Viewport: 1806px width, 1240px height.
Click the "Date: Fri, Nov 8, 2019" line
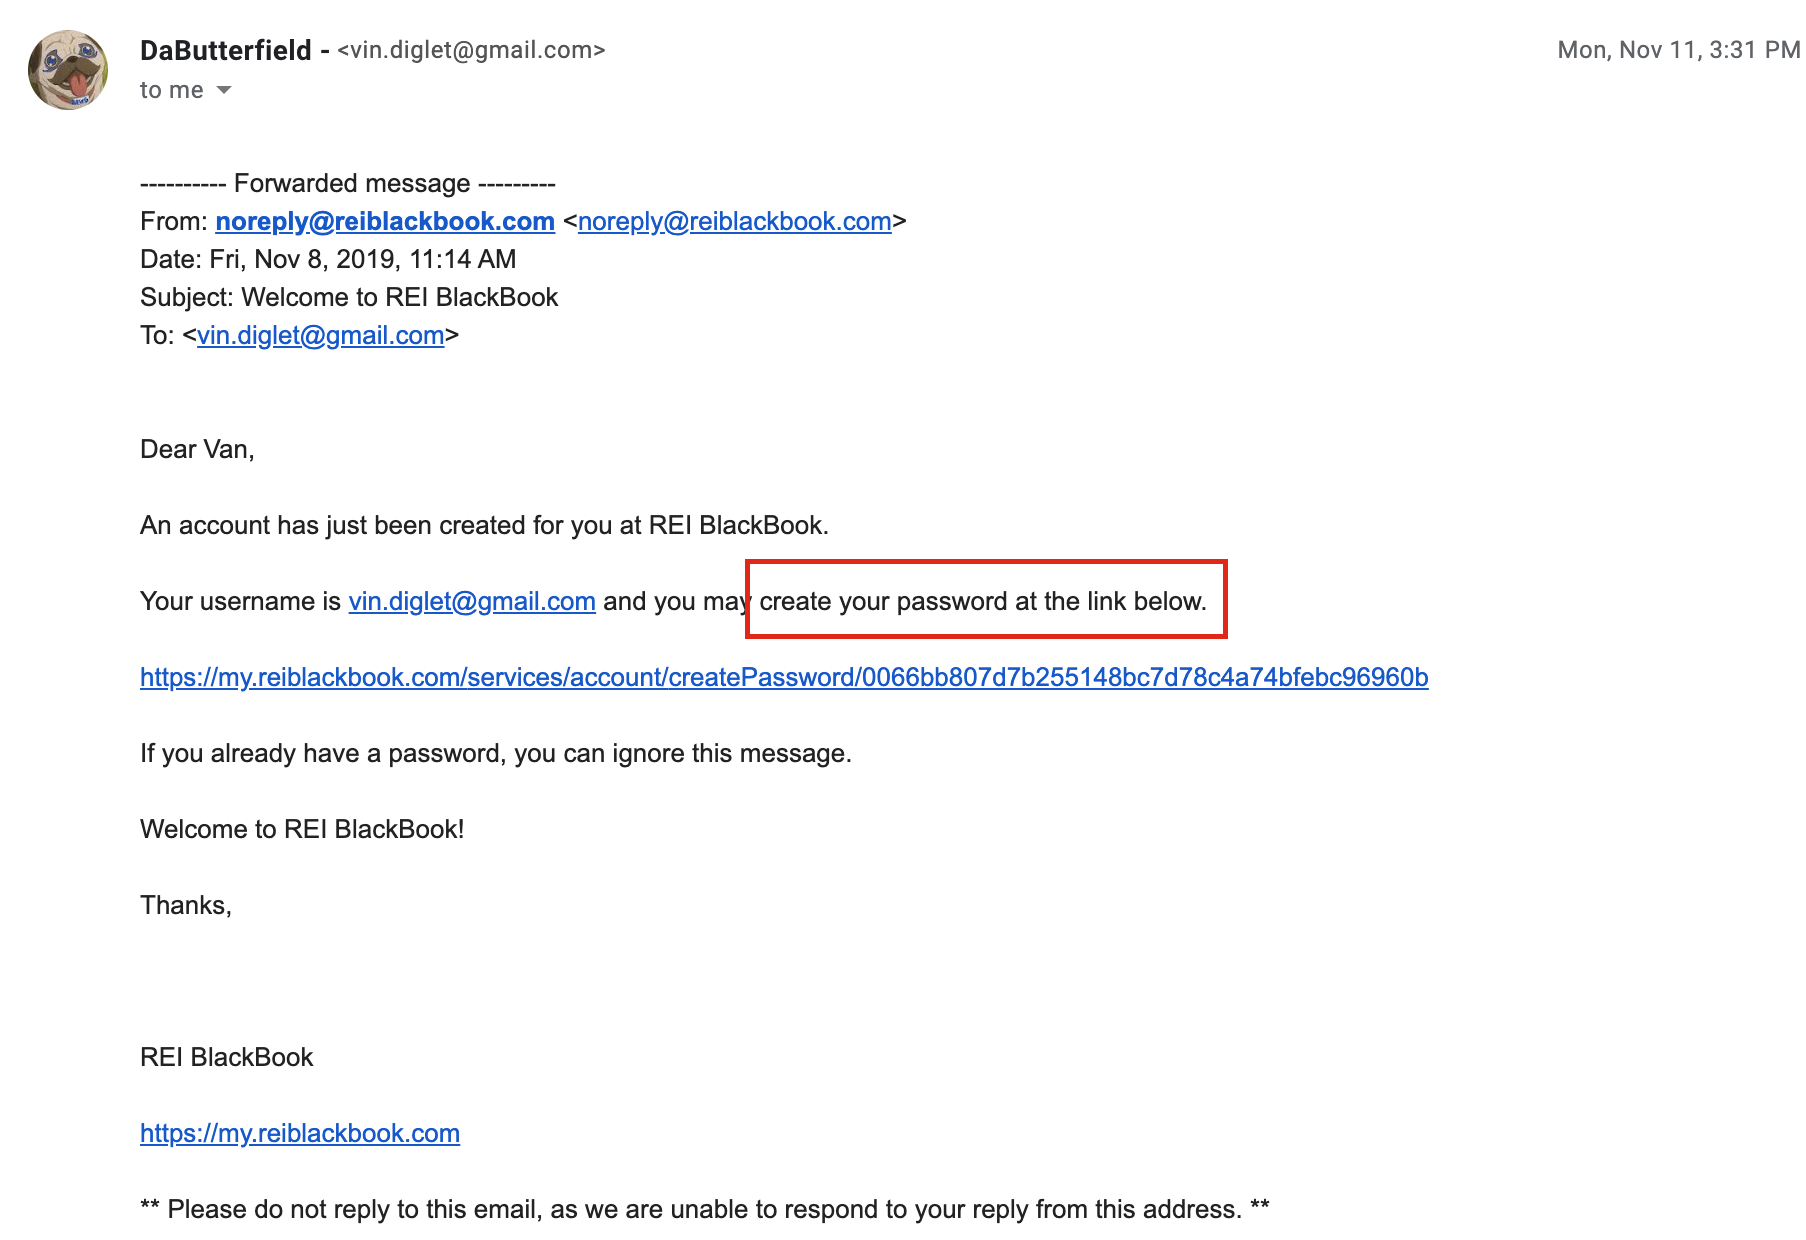point(328,259)
